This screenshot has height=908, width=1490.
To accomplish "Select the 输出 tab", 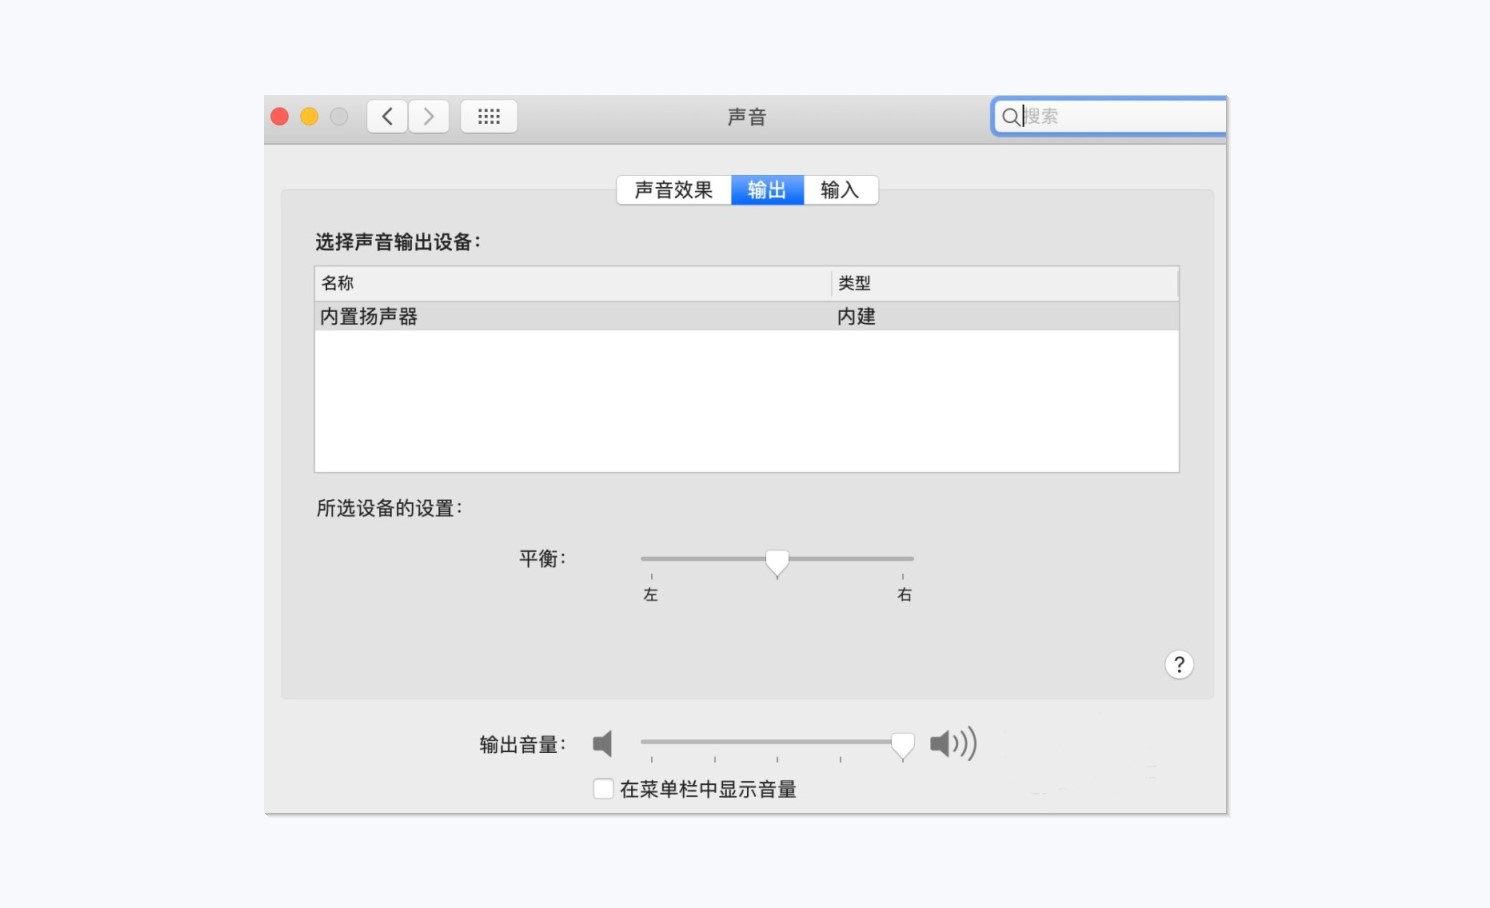I will click(767, 190).
